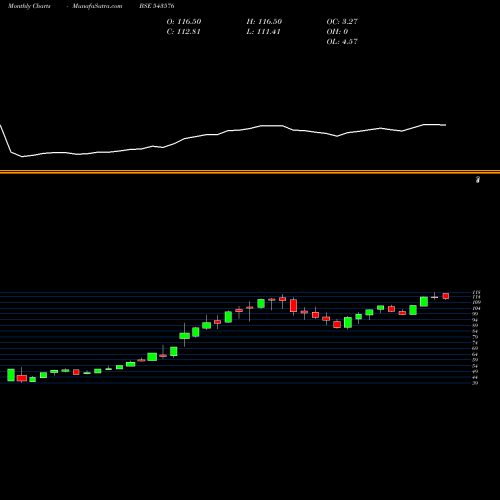Click the 'Monthly Charts' title text
This screenshot has height=500, width=500.
click(x=29, y=6)
